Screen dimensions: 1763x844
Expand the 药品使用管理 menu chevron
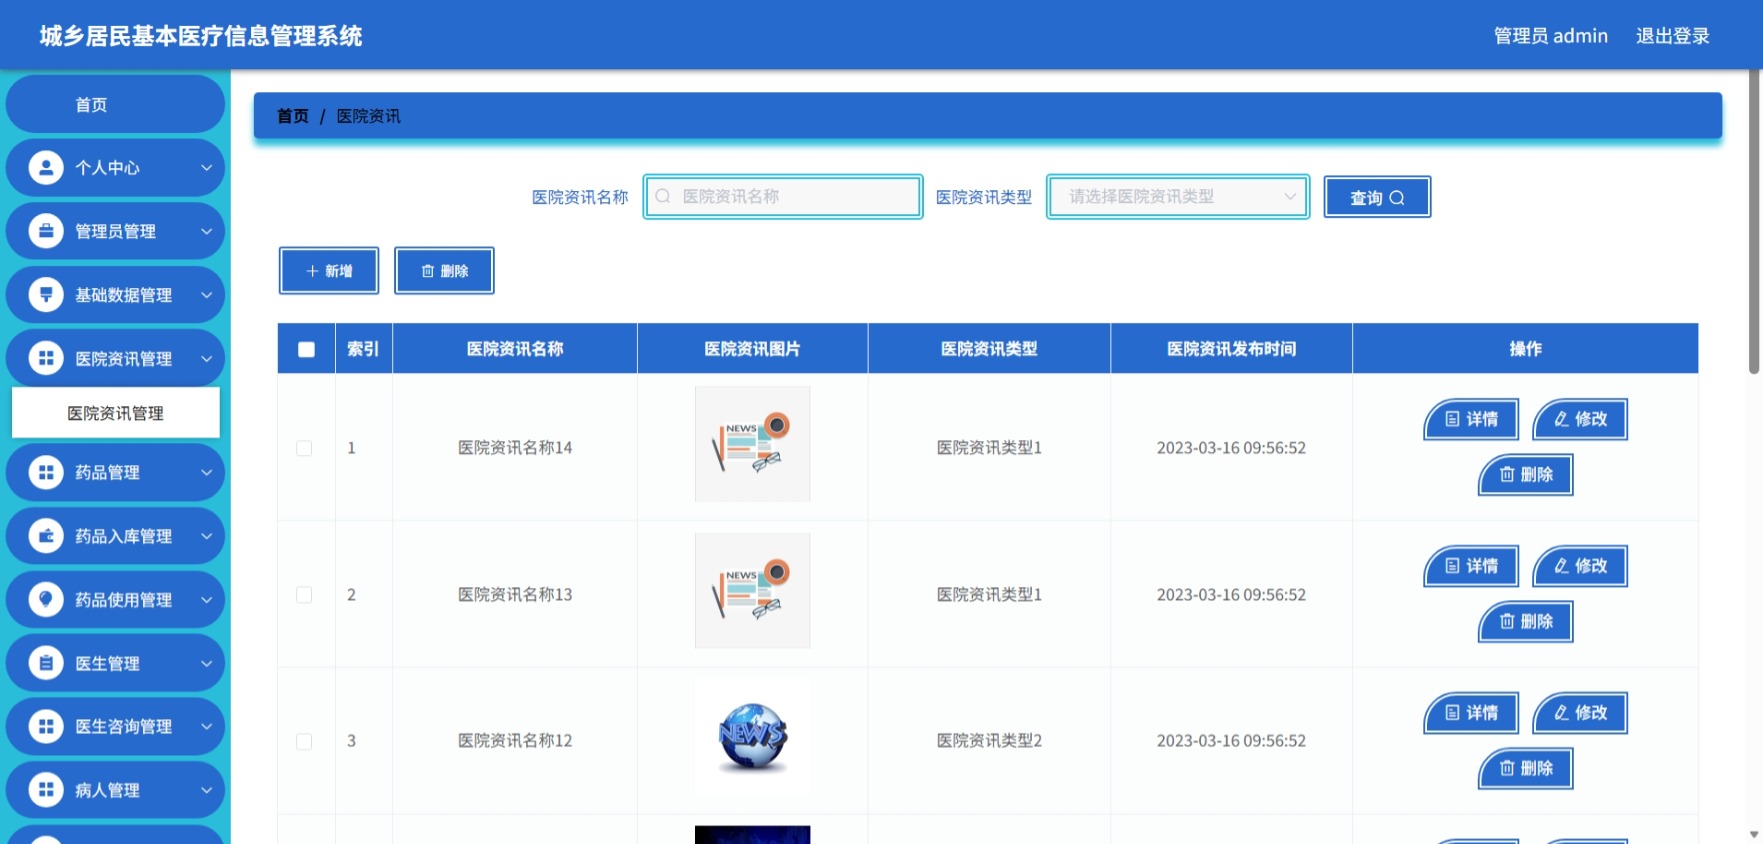tap(206, 599)
